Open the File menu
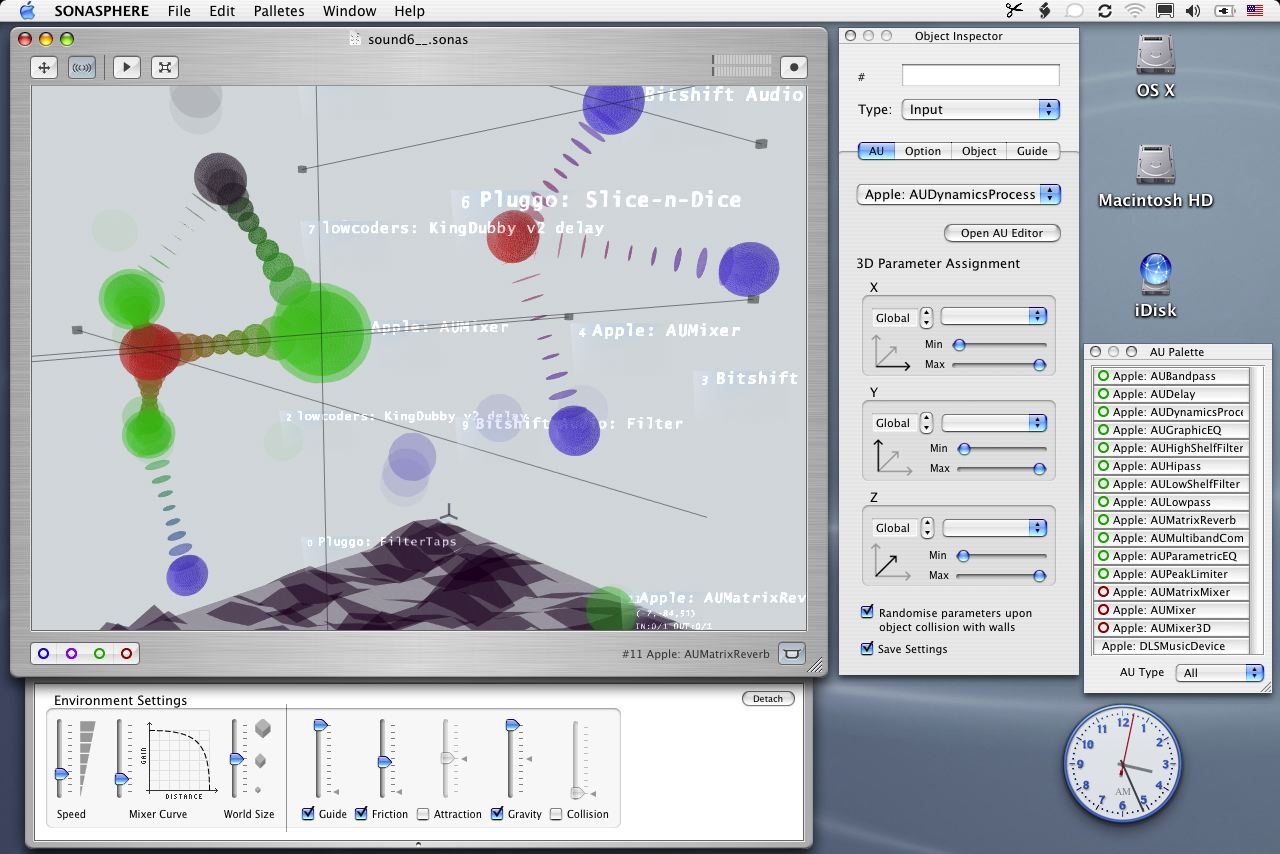This screenshot has width=1280, height=854. 179,11
